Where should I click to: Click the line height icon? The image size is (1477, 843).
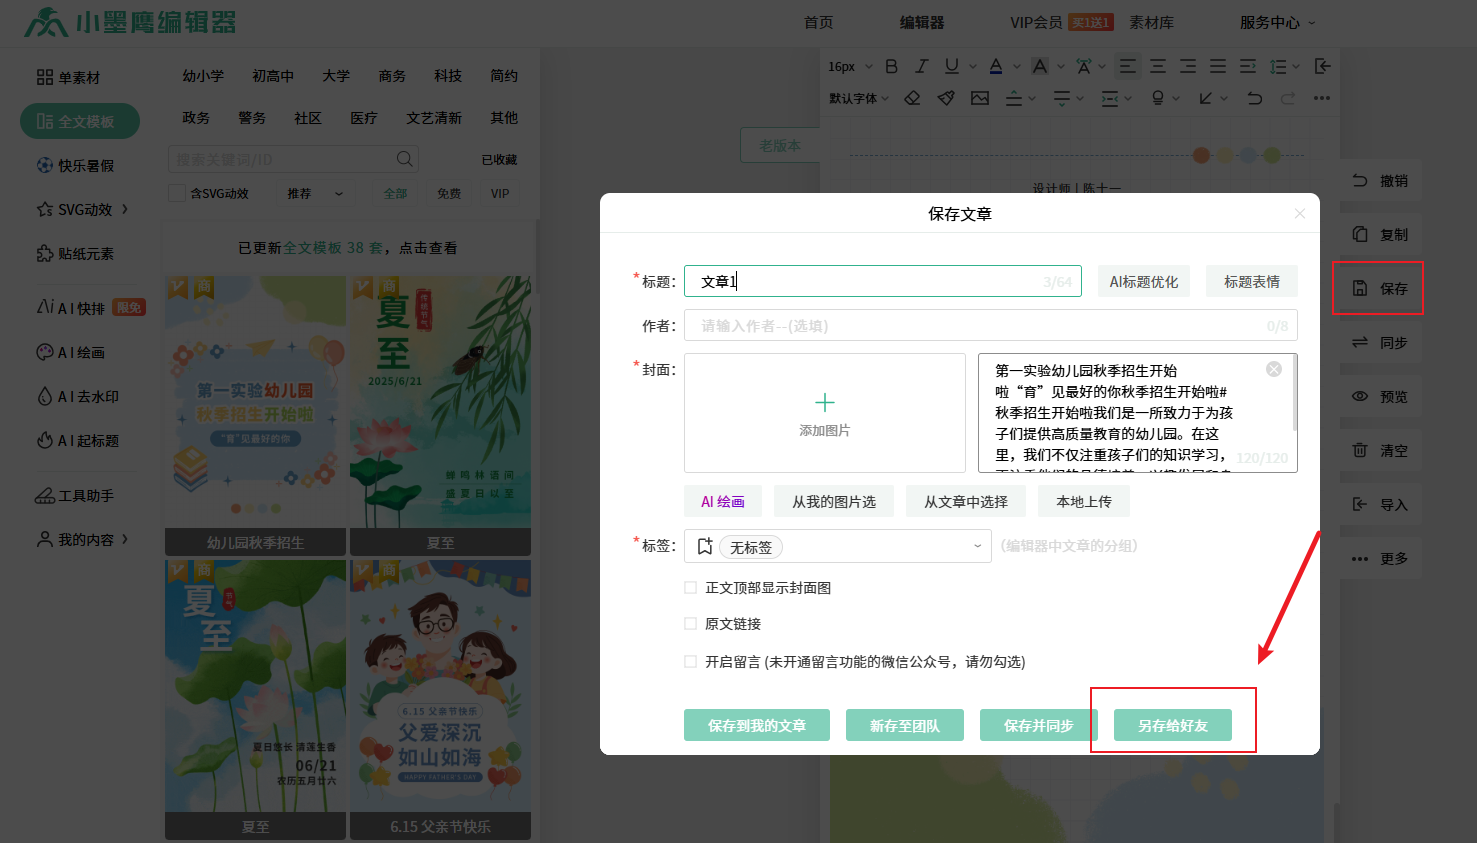point(1278,66)
